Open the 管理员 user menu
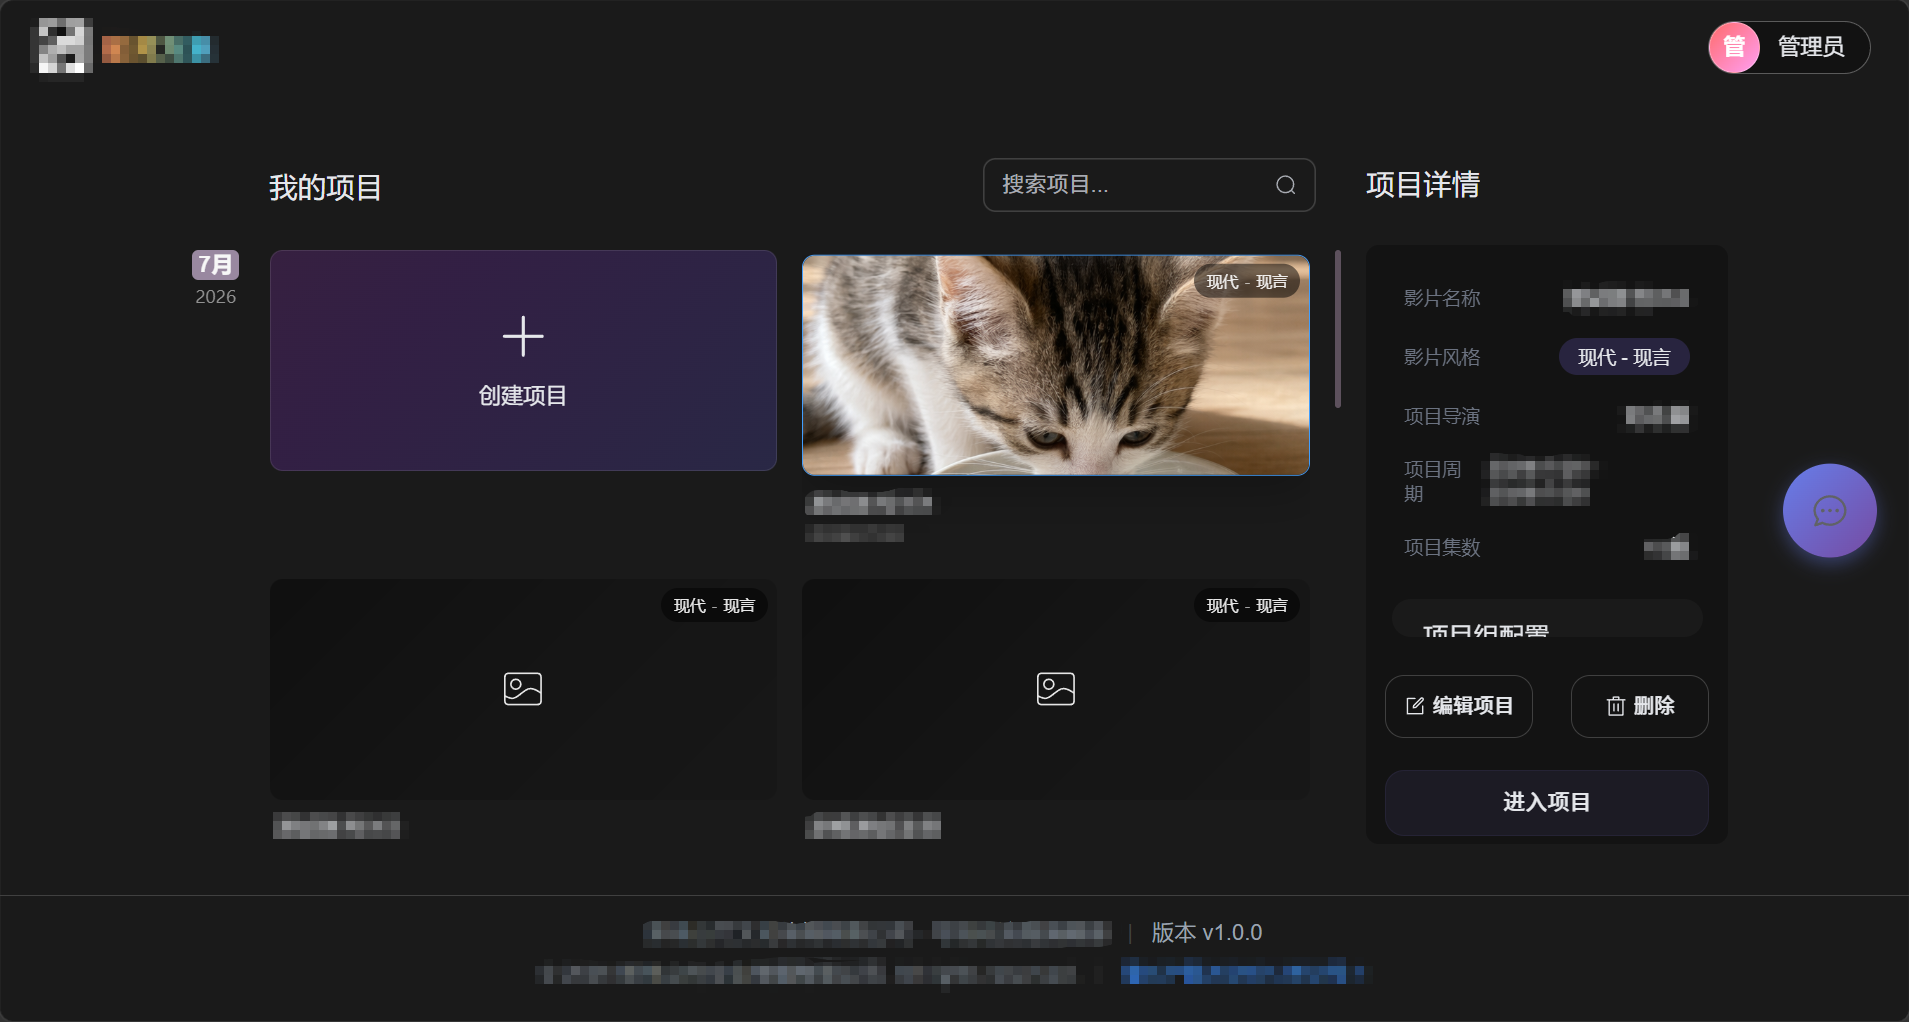The image size is (1909, 1022). 1789,47
